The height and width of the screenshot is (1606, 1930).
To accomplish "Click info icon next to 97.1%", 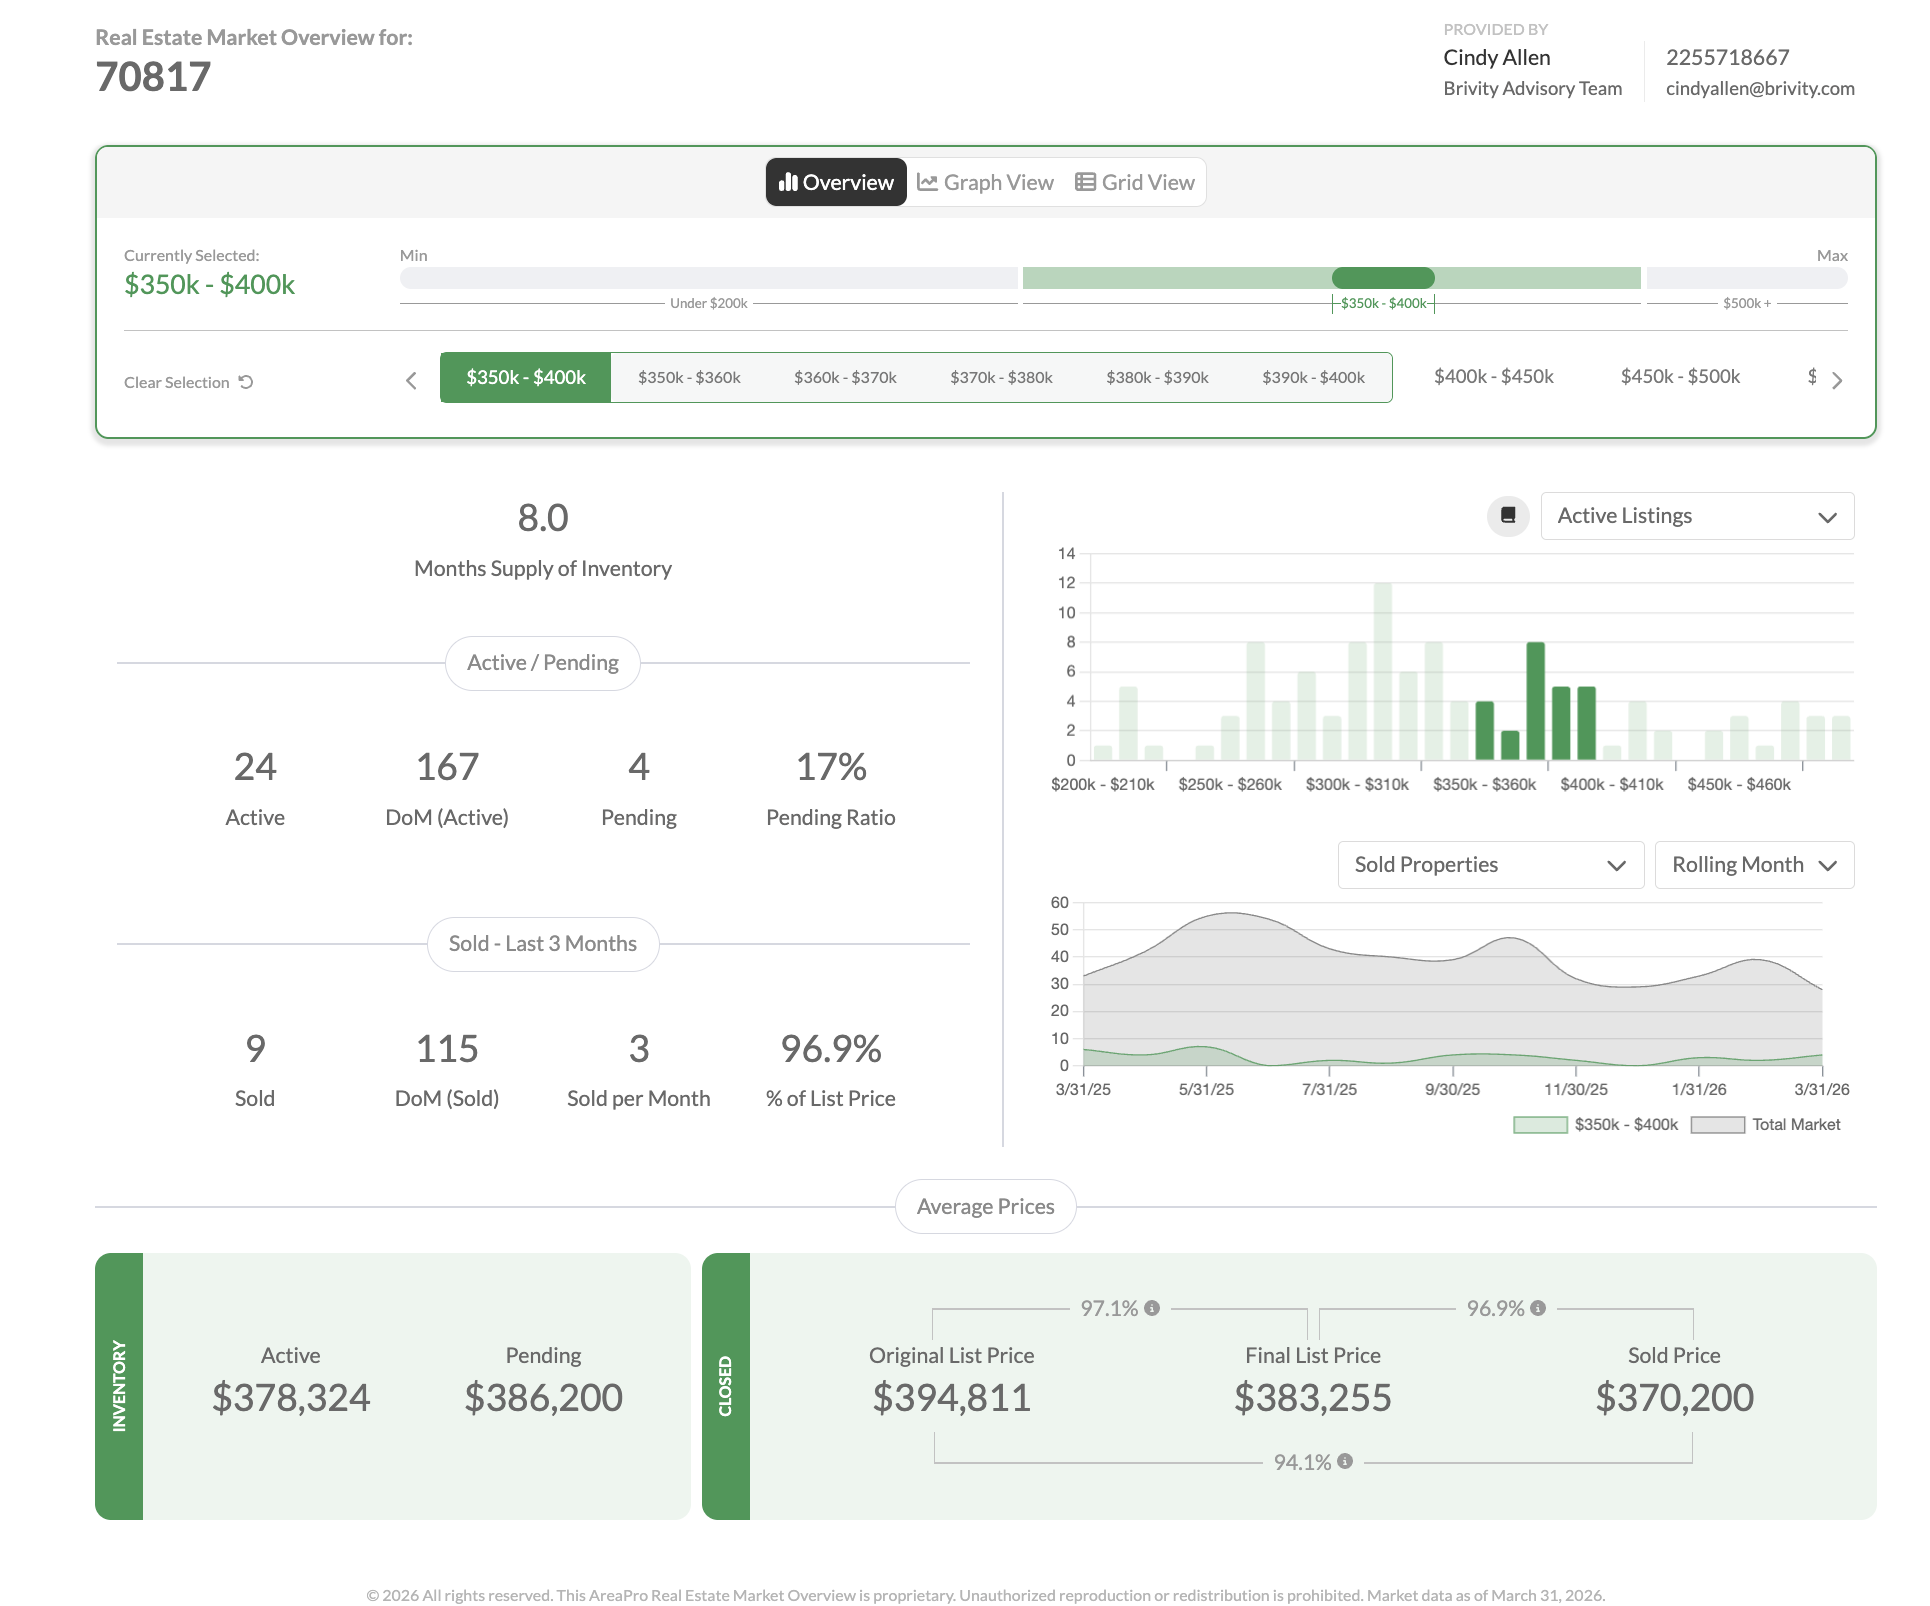I will tap(1152, 1308).
